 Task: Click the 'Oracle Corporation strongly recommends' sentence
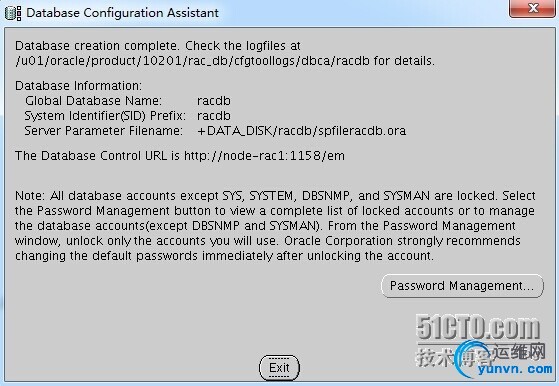click(402, 241)
